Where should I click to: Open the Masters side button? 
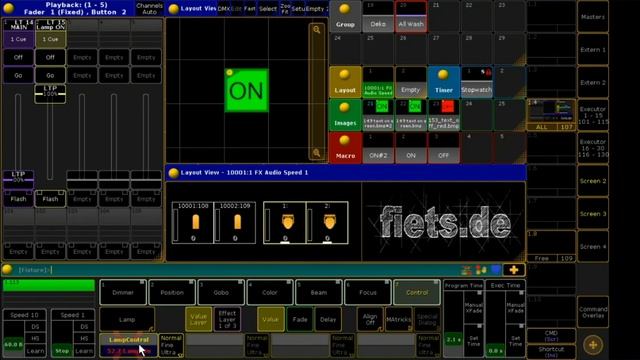click(x=593, y=17)
